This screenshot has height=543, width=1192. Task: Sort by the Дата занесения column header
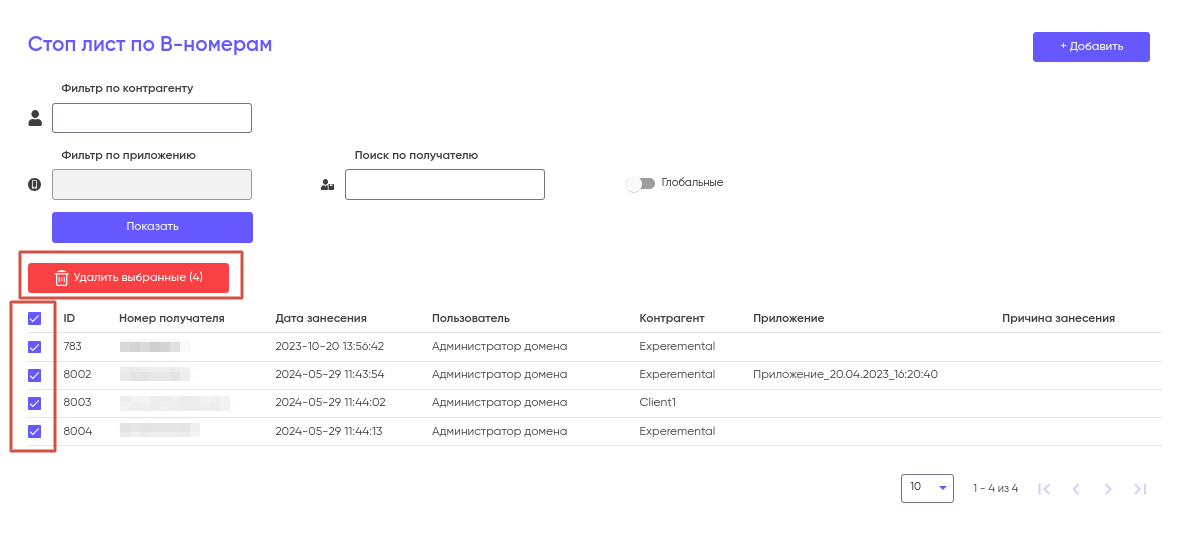click(x=321, y=318)
